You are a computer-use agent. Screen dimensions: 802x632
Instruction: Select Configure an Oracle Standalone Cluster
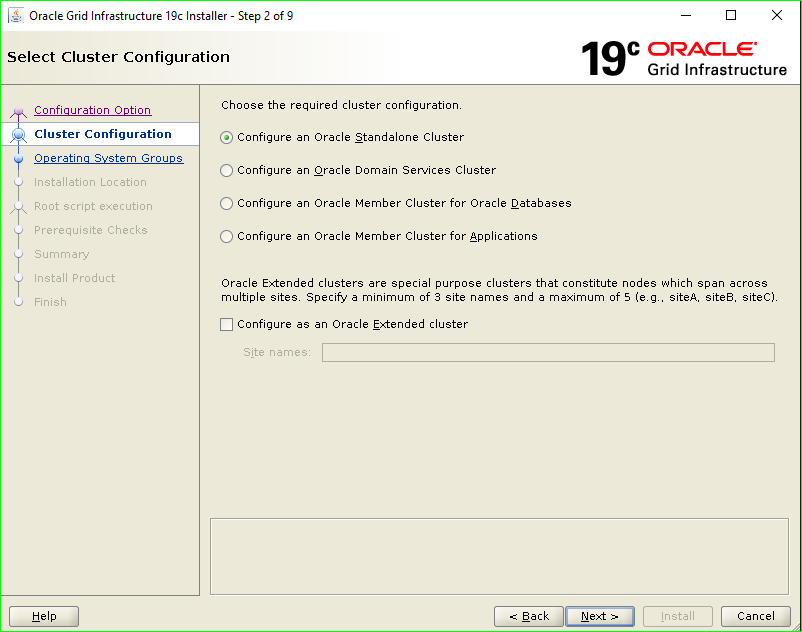[x=226, y=137]
